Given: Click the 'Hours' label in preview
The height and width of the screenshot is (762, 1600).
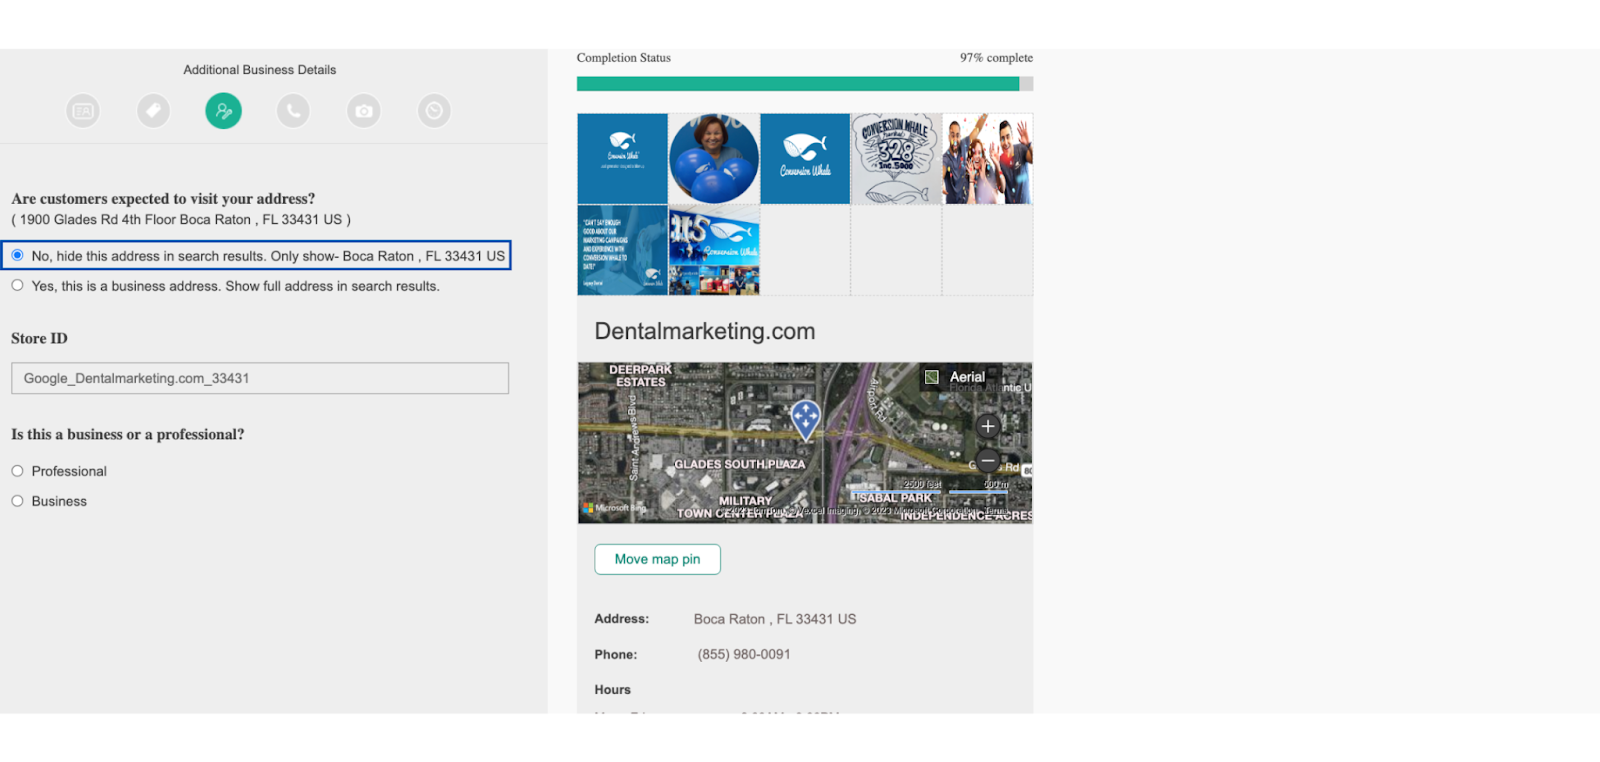Looking at the screenshot, I should (x=613, y=690).
